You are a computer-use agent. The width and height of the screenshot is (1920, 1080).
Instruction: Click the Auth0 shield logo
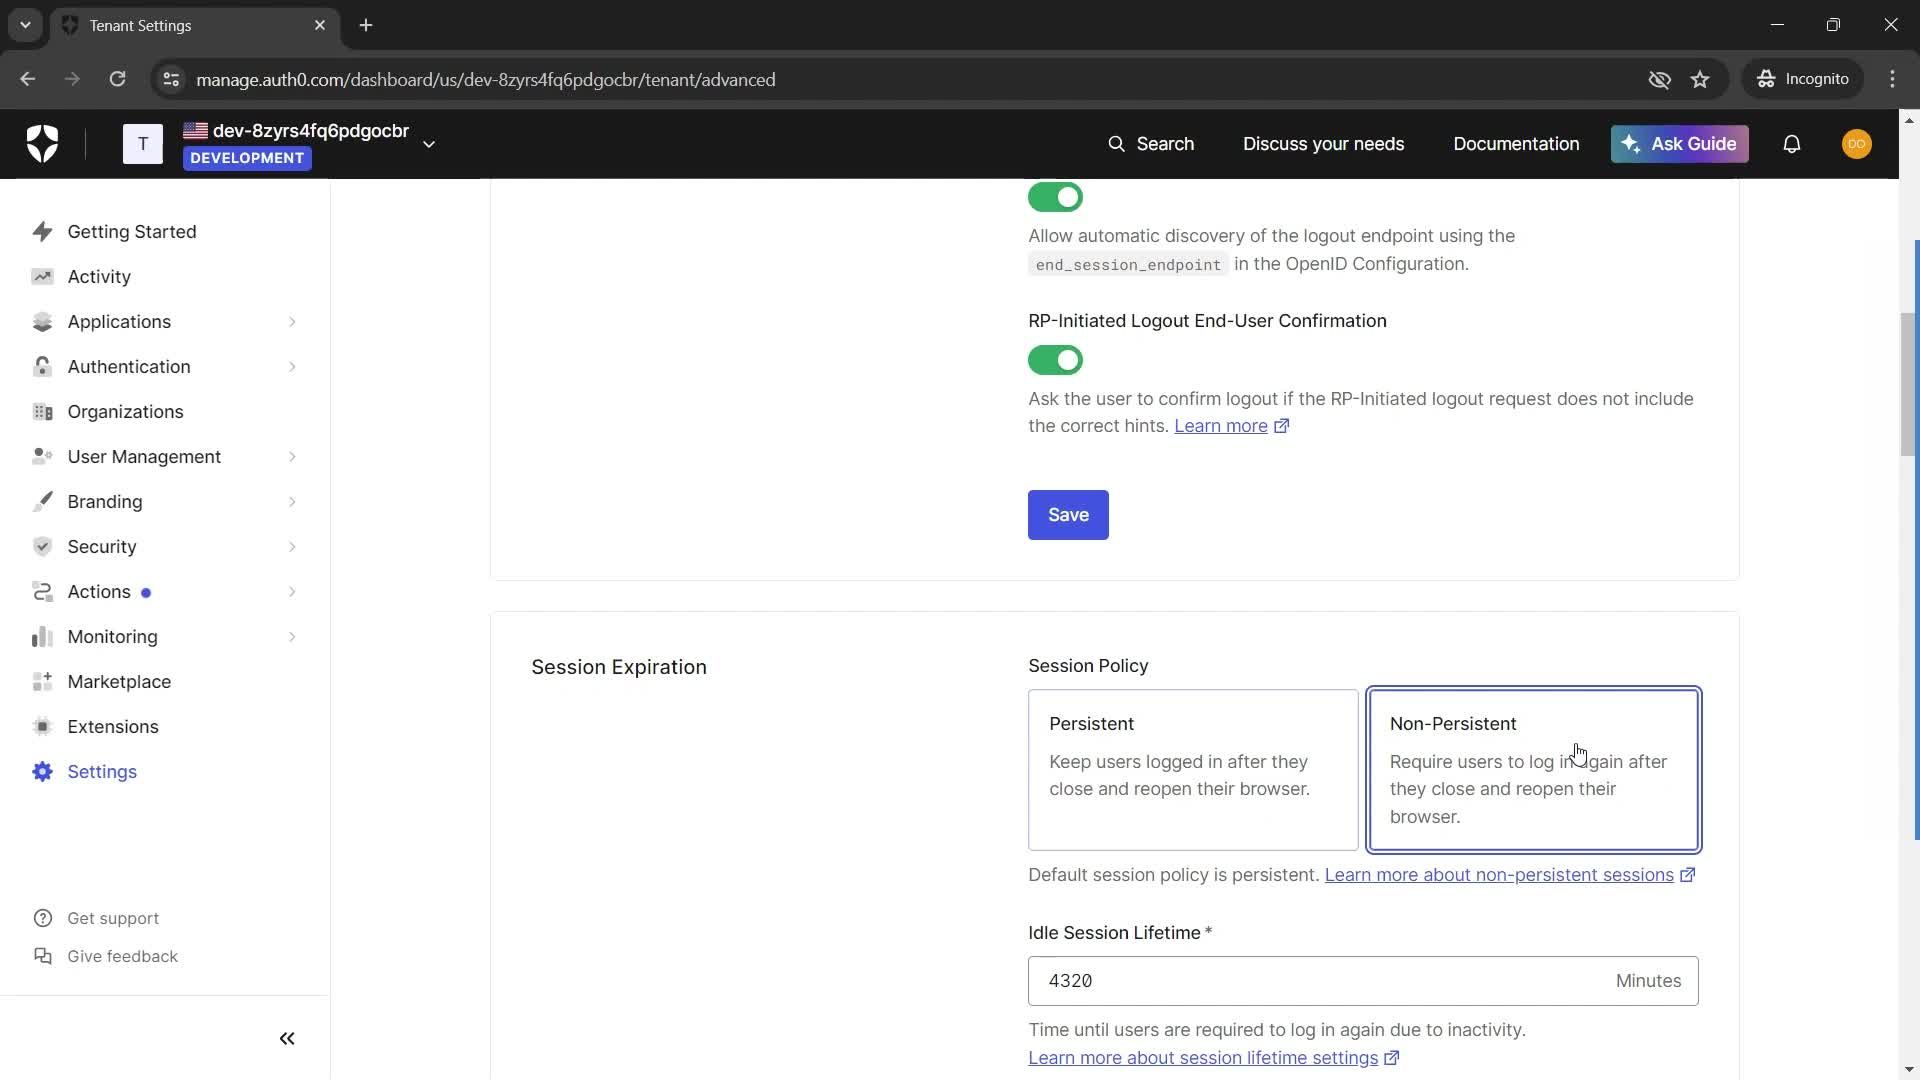coord(42,144)
